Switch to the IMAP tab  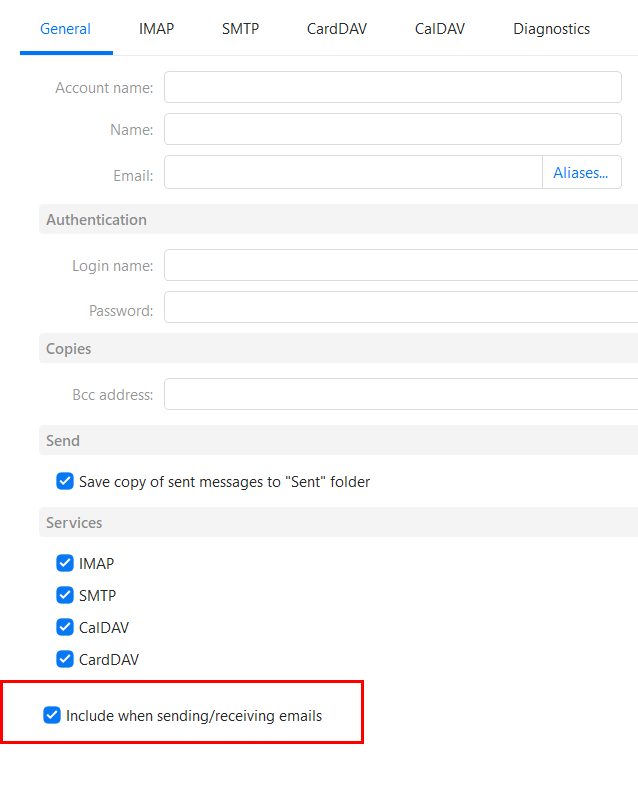pyautogui.click(x=156, y=29)
